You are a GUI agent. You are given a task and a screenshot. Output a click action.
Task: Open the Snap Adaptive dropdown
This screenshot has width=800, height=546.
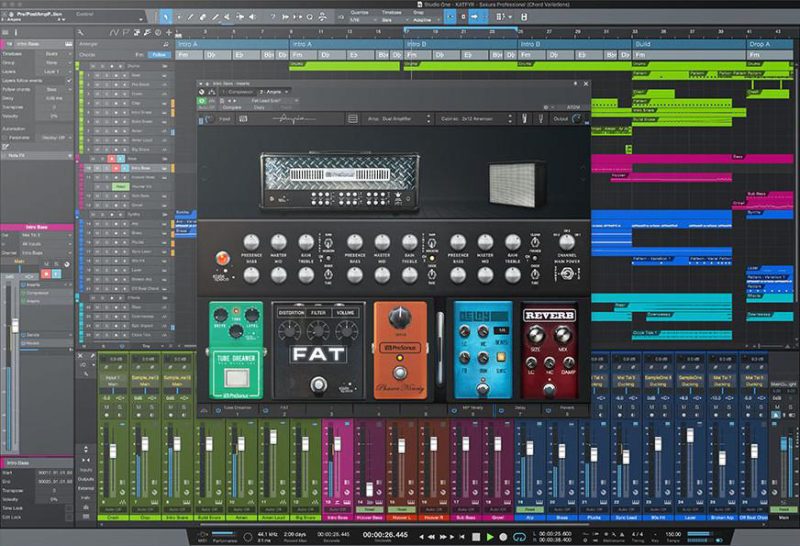tap(425, 20)
